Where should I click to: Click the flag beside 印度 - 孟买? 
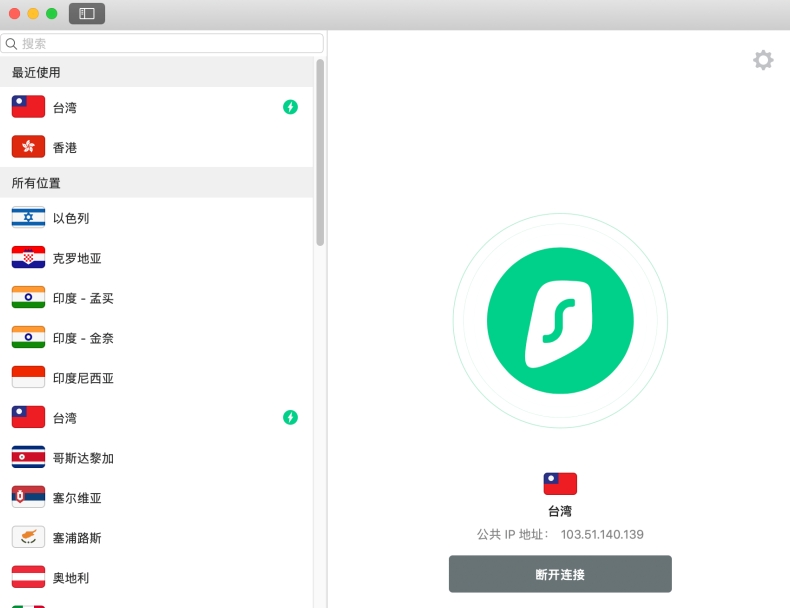(x=28, y=297)
